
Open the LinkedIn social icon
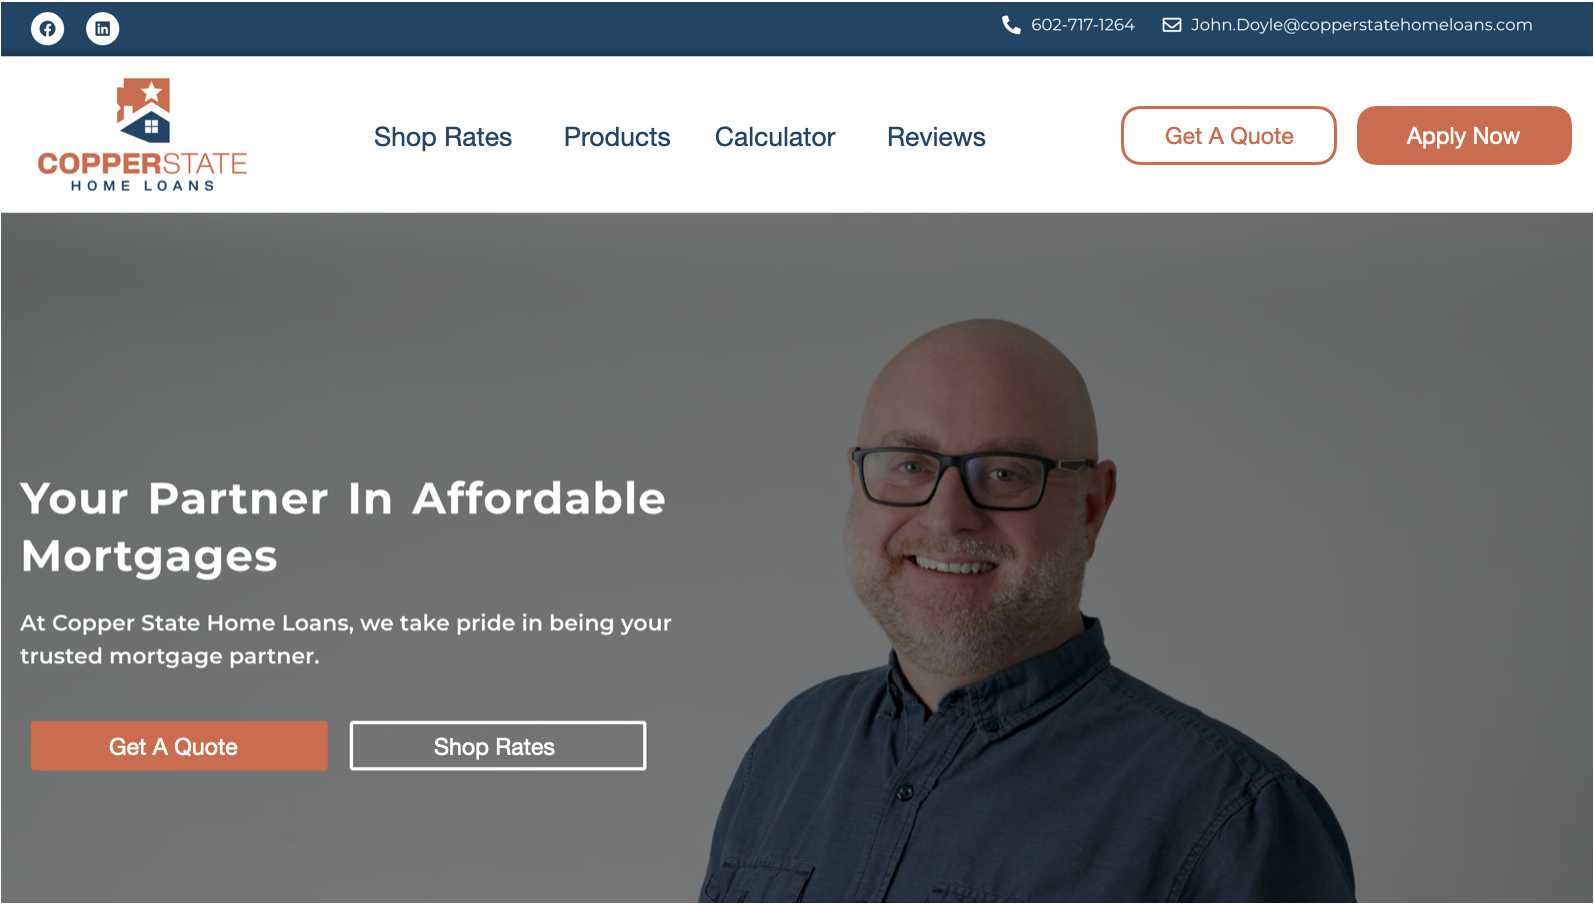point(102,28)
